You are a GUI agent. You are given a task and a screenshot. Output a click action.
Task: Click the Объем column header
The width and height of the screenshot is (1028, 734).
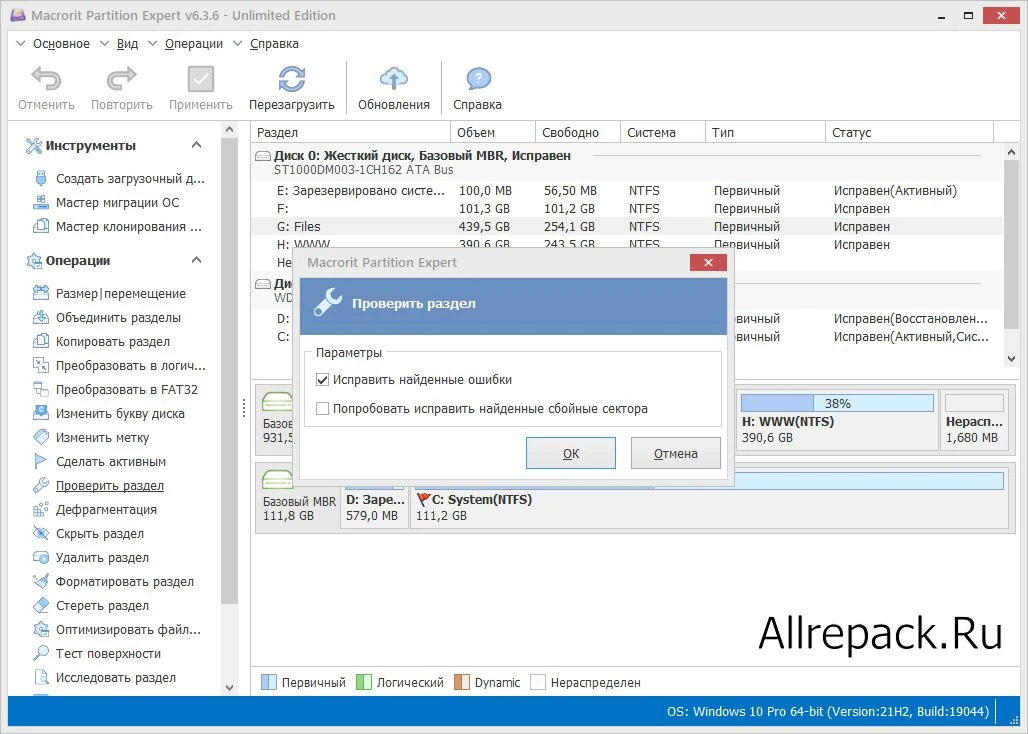pyautogui.click(x=493, y=132)
